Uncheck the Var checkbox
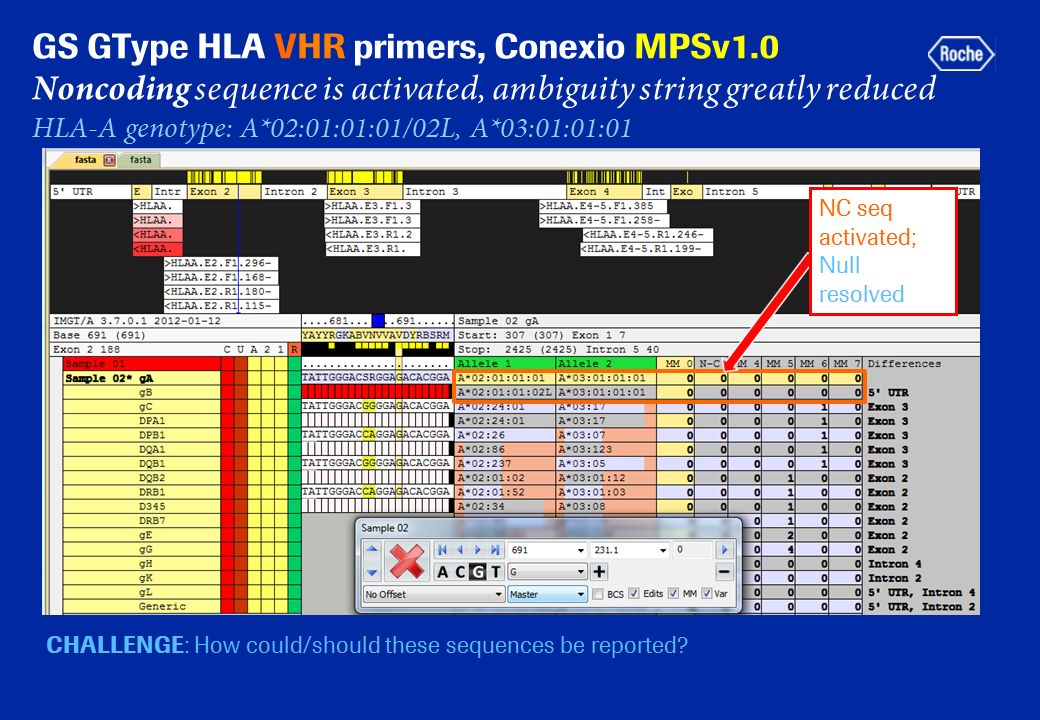Viewport: 1040px width, 720px height. point(707,593)
